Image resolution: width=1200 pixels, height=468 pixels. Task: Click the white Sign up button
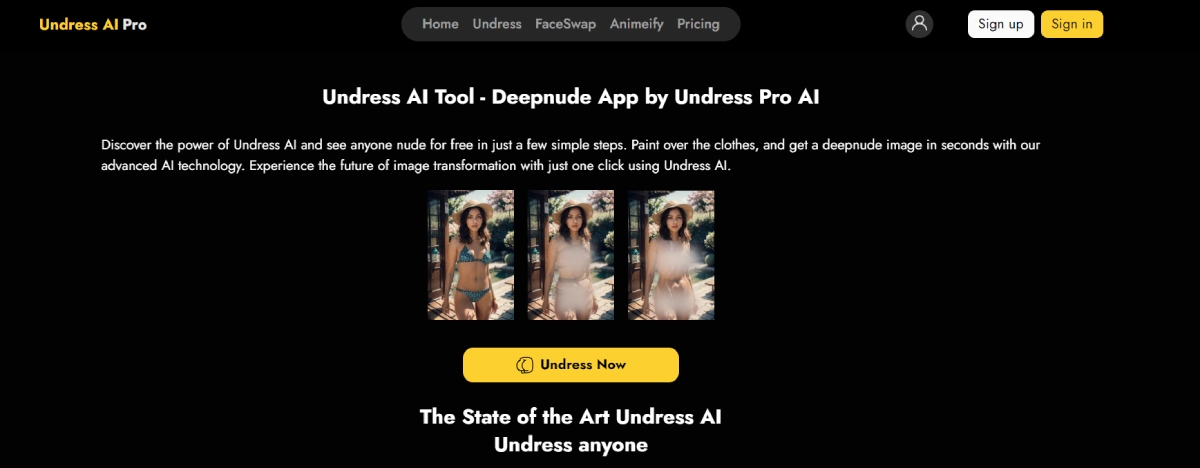point(1001,24)
